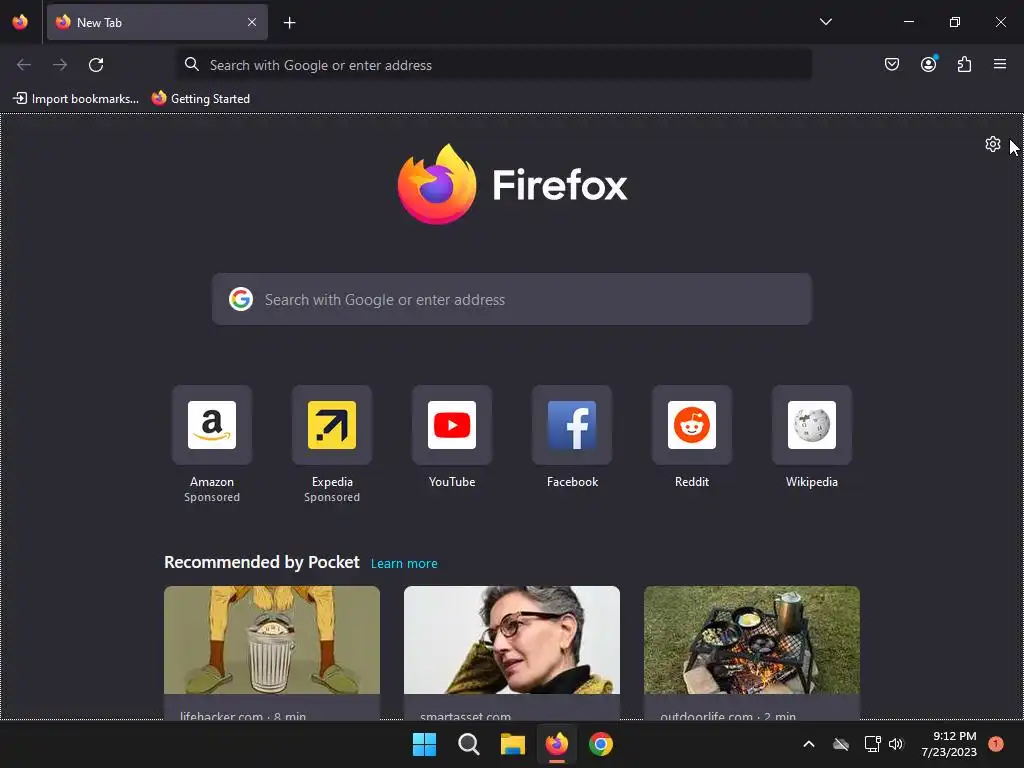Screen dimensions: 1024x768
Task: Personalize new tab with gear icon
Action: coord(993,144)
